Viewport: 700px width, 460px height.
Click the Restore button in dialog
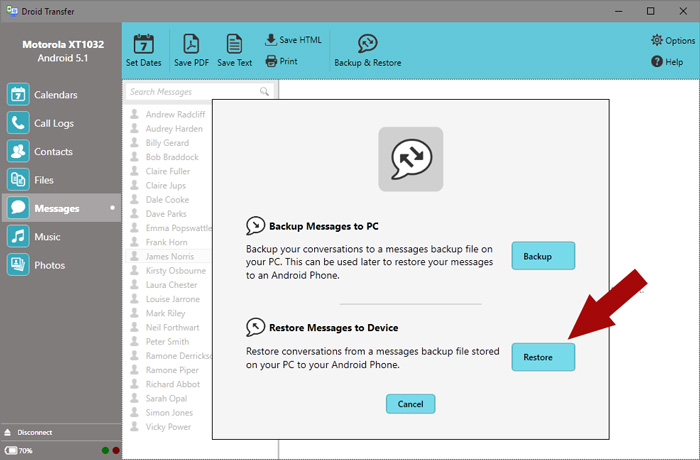[x=543, y=357]
